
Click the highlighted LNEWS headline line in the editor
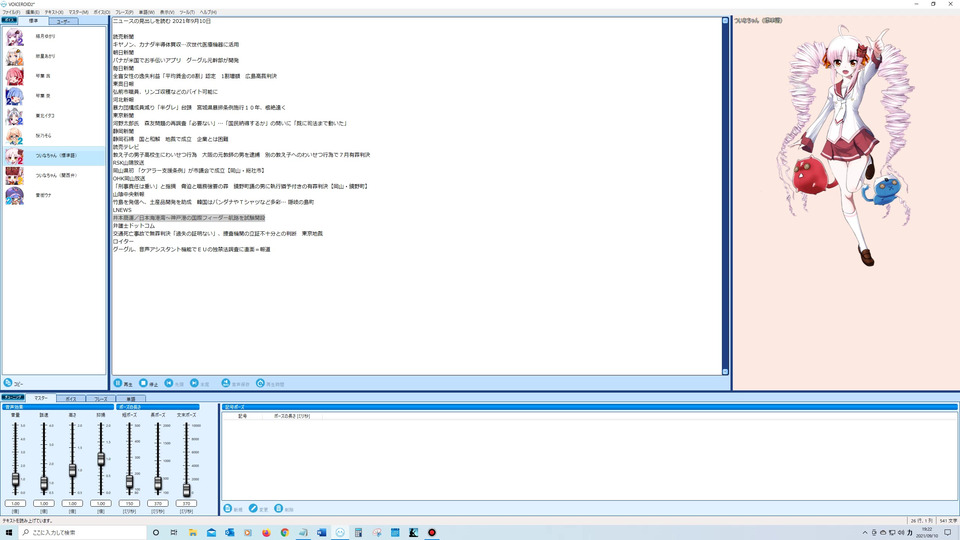click(x=189, y=218)
